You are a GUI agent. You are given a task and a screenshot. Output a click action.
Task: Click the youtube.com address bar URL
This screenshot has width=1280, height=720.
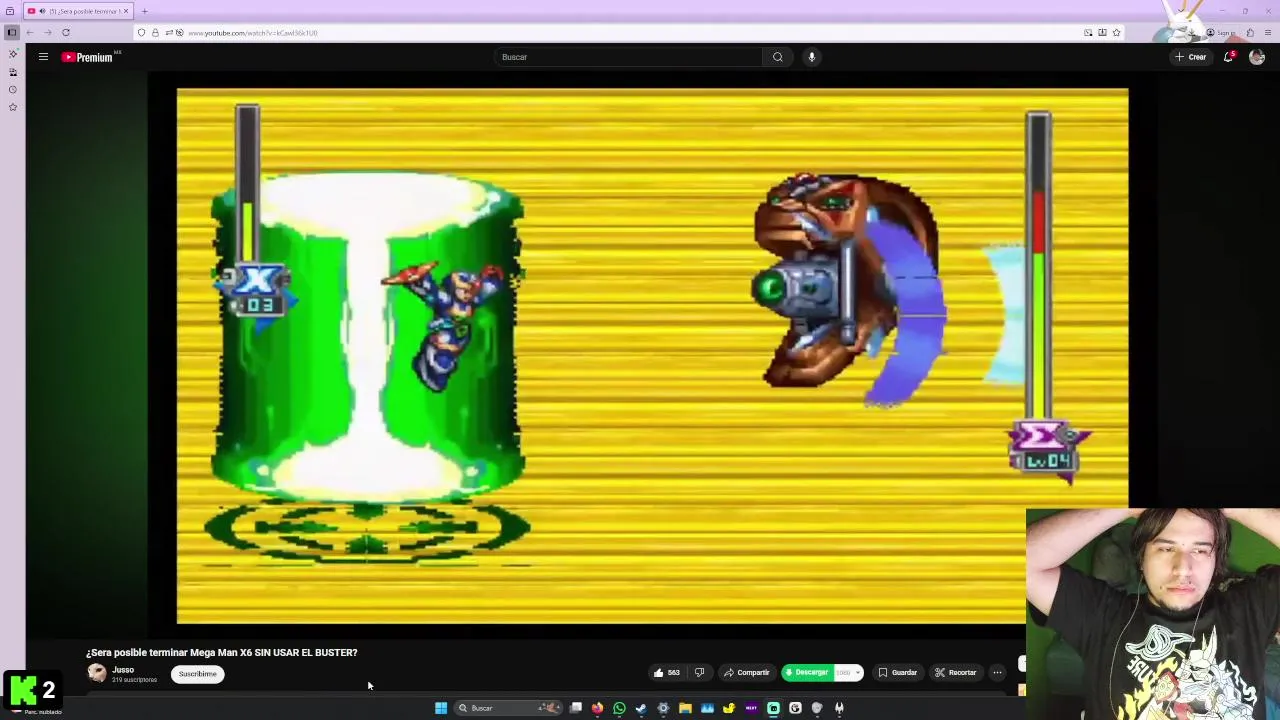point(252,33)
